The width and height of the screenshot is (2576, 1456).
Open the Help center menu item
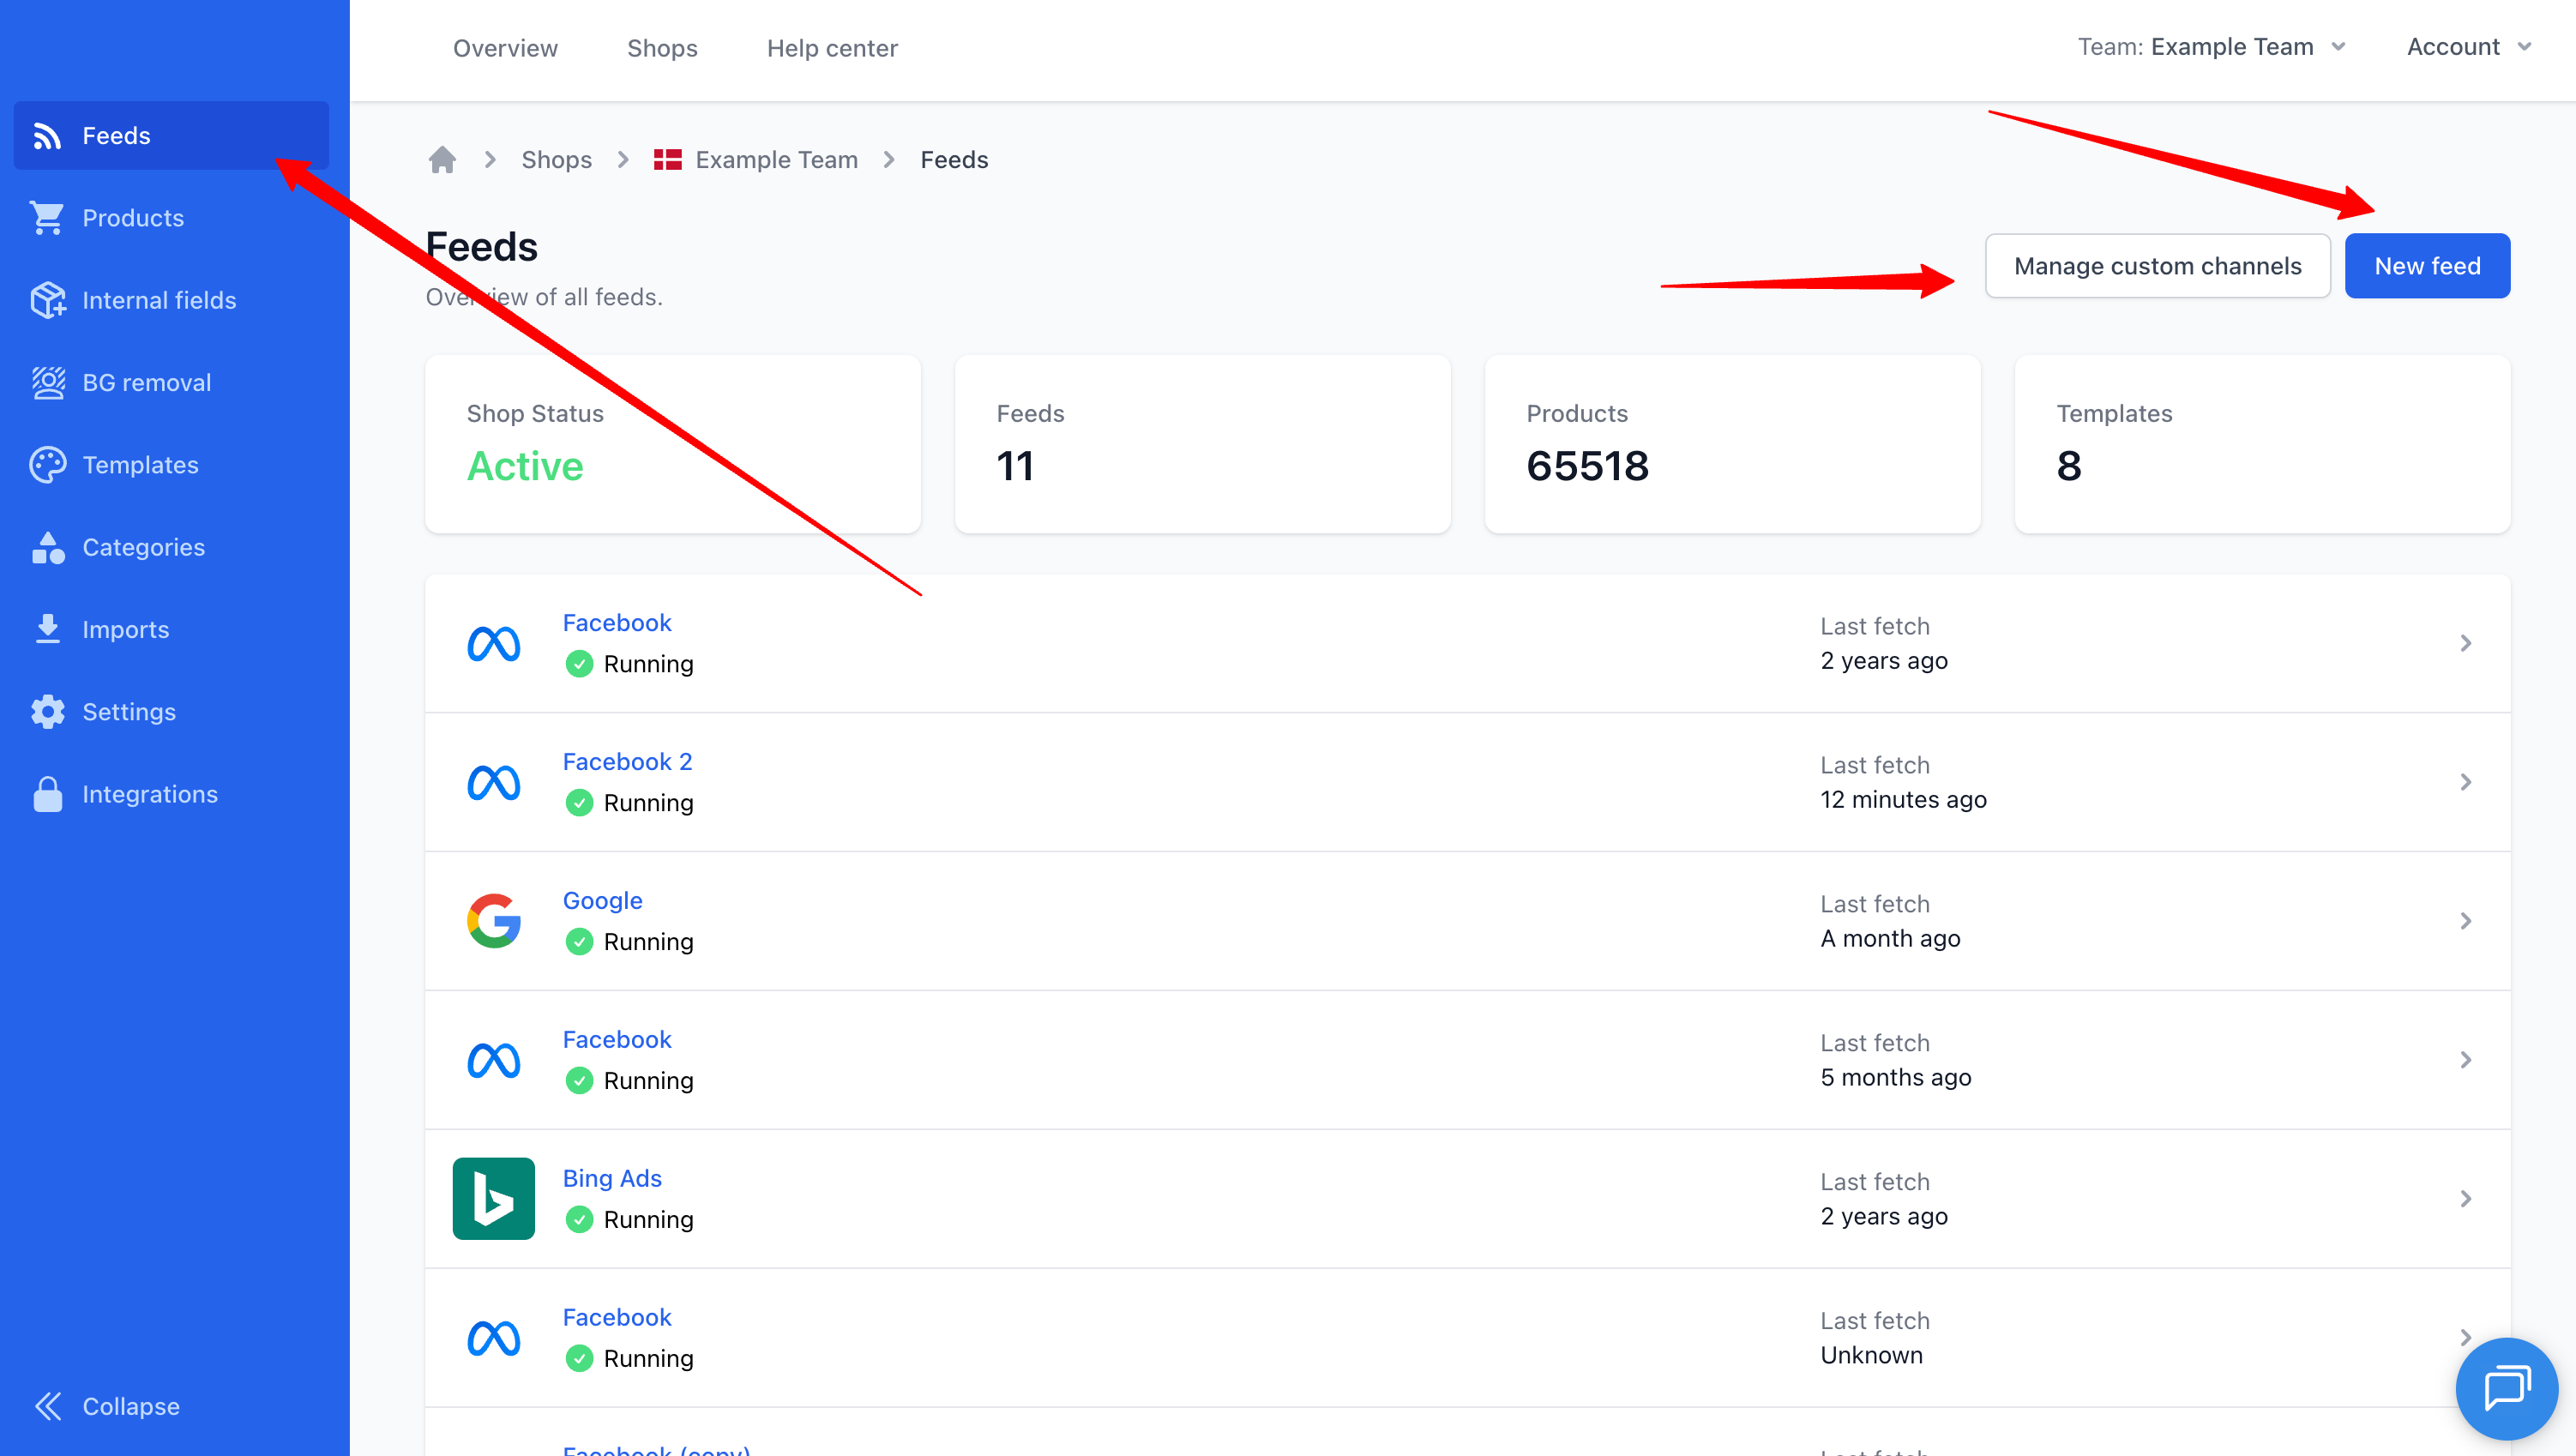click(x=832, y=48)
